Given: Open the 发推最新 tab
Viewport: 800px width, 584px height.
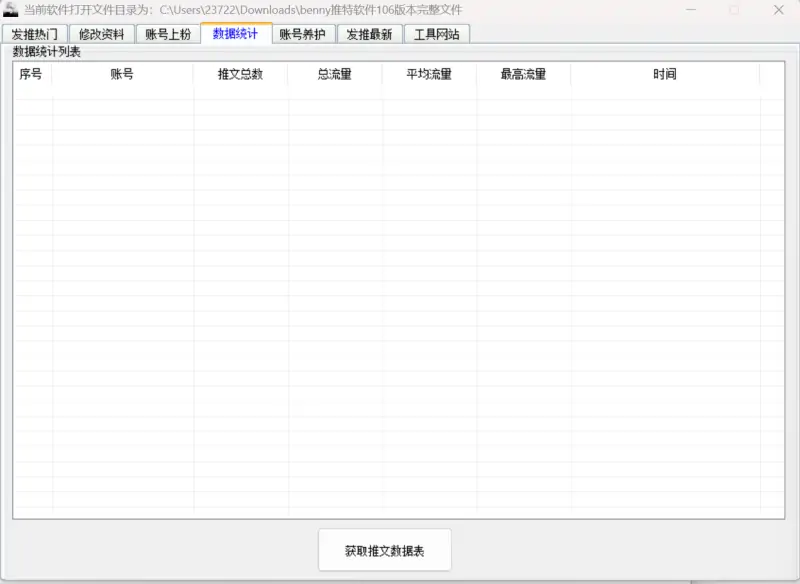Looking at the screenshot, I should 370,34.
